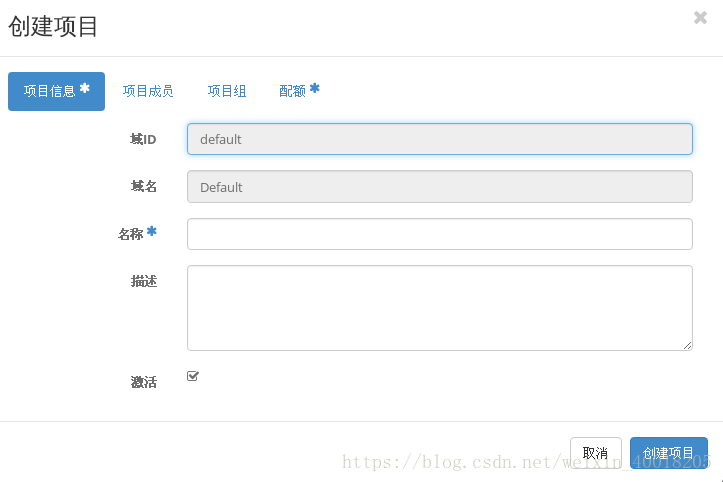Click the 创建项目 dialog title

click(x=53, y=26)
